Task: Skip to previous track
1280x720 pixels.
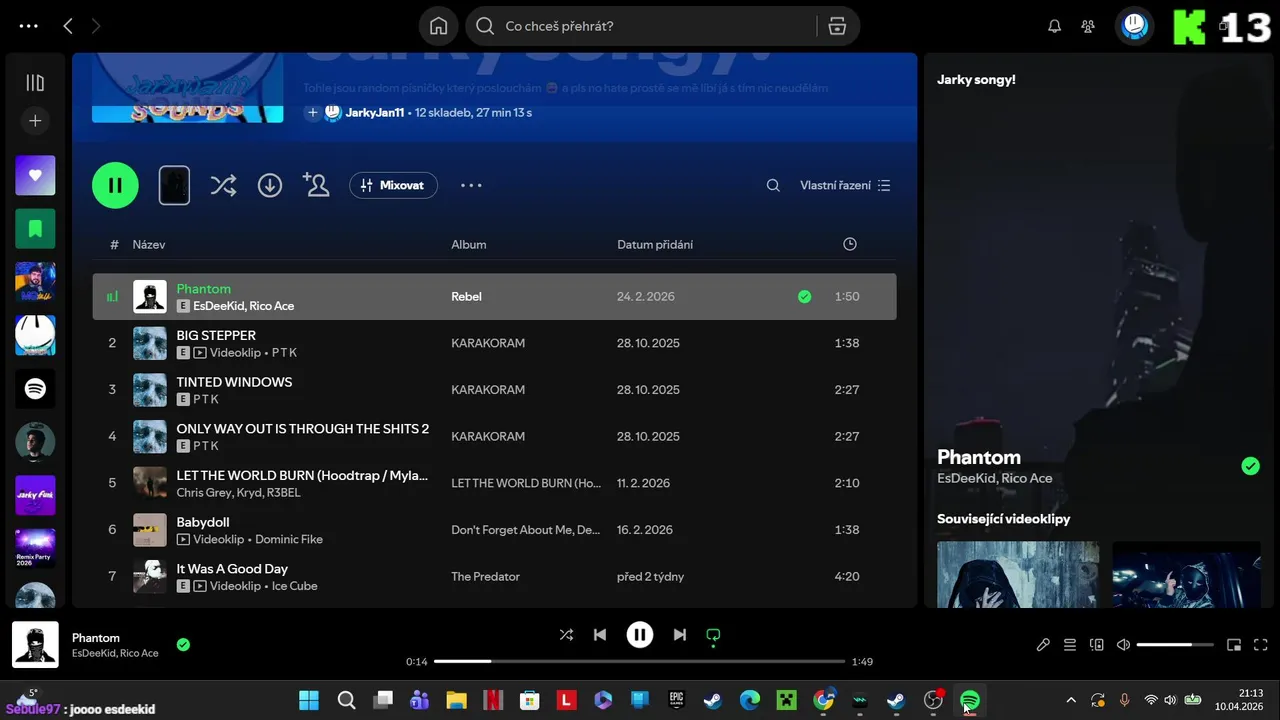Action: 600,634
